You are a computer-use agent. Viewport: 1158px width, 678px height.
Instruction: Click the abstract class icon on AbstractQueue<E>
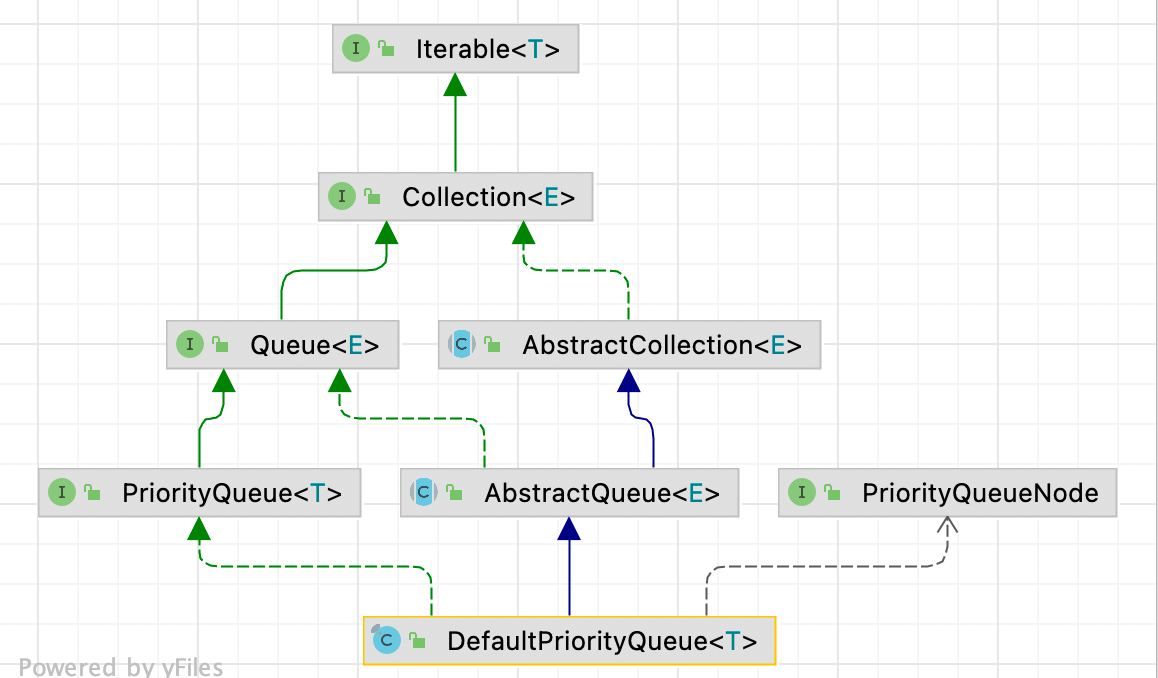point(424,492)
